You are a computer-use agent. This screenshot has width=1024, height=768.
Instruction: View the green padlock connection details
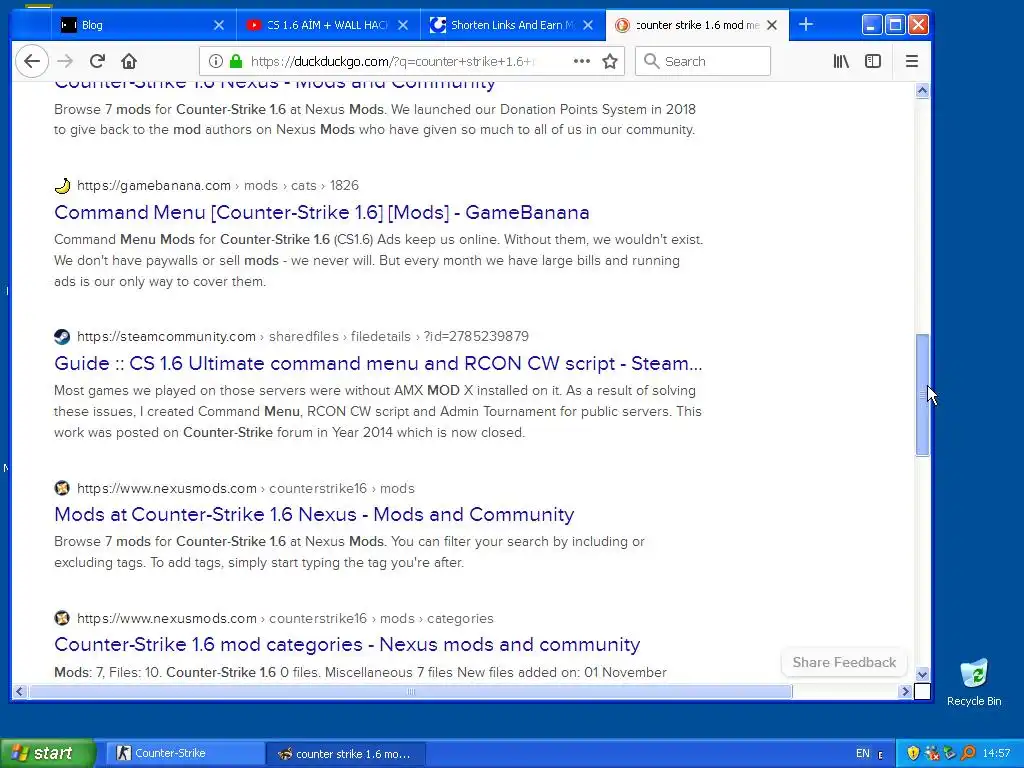click(236, 61)
